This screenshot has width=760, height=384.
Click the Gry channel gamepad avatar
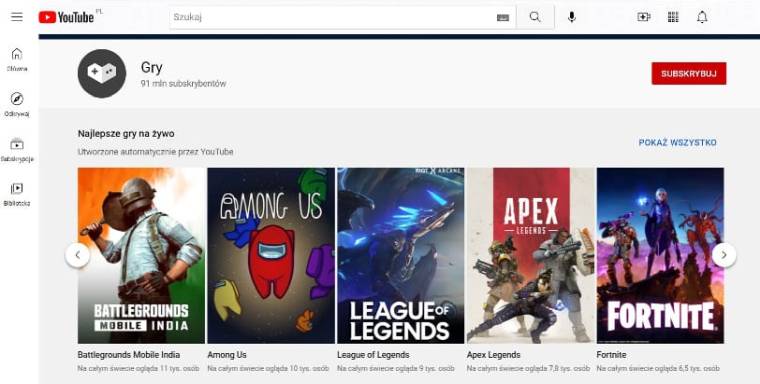point(102,73)
